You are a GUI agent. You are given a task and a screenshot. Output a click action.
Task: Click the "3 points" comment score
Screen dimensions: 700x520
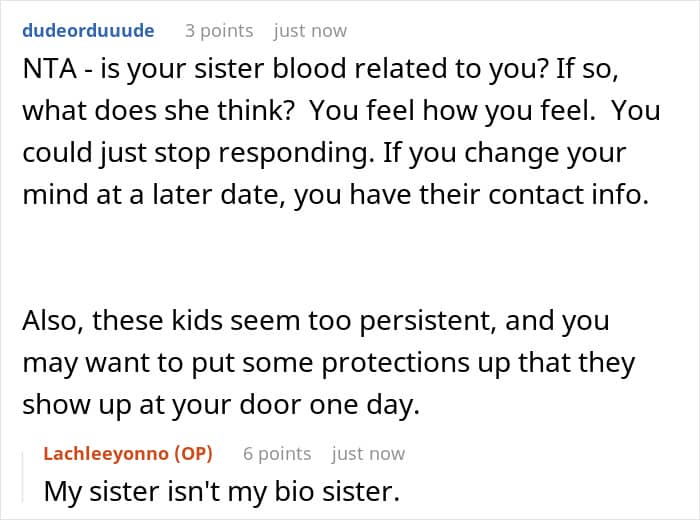pyautogui.click(x=218, y=30)
